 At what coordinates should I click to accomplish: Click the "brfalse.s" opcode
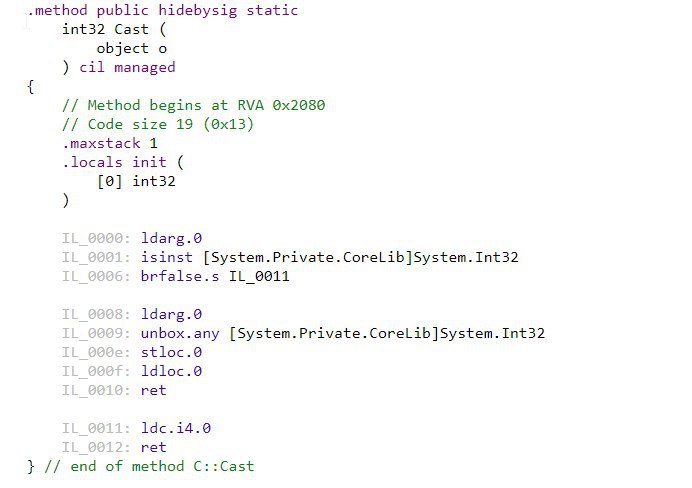[x=180, y=276]
